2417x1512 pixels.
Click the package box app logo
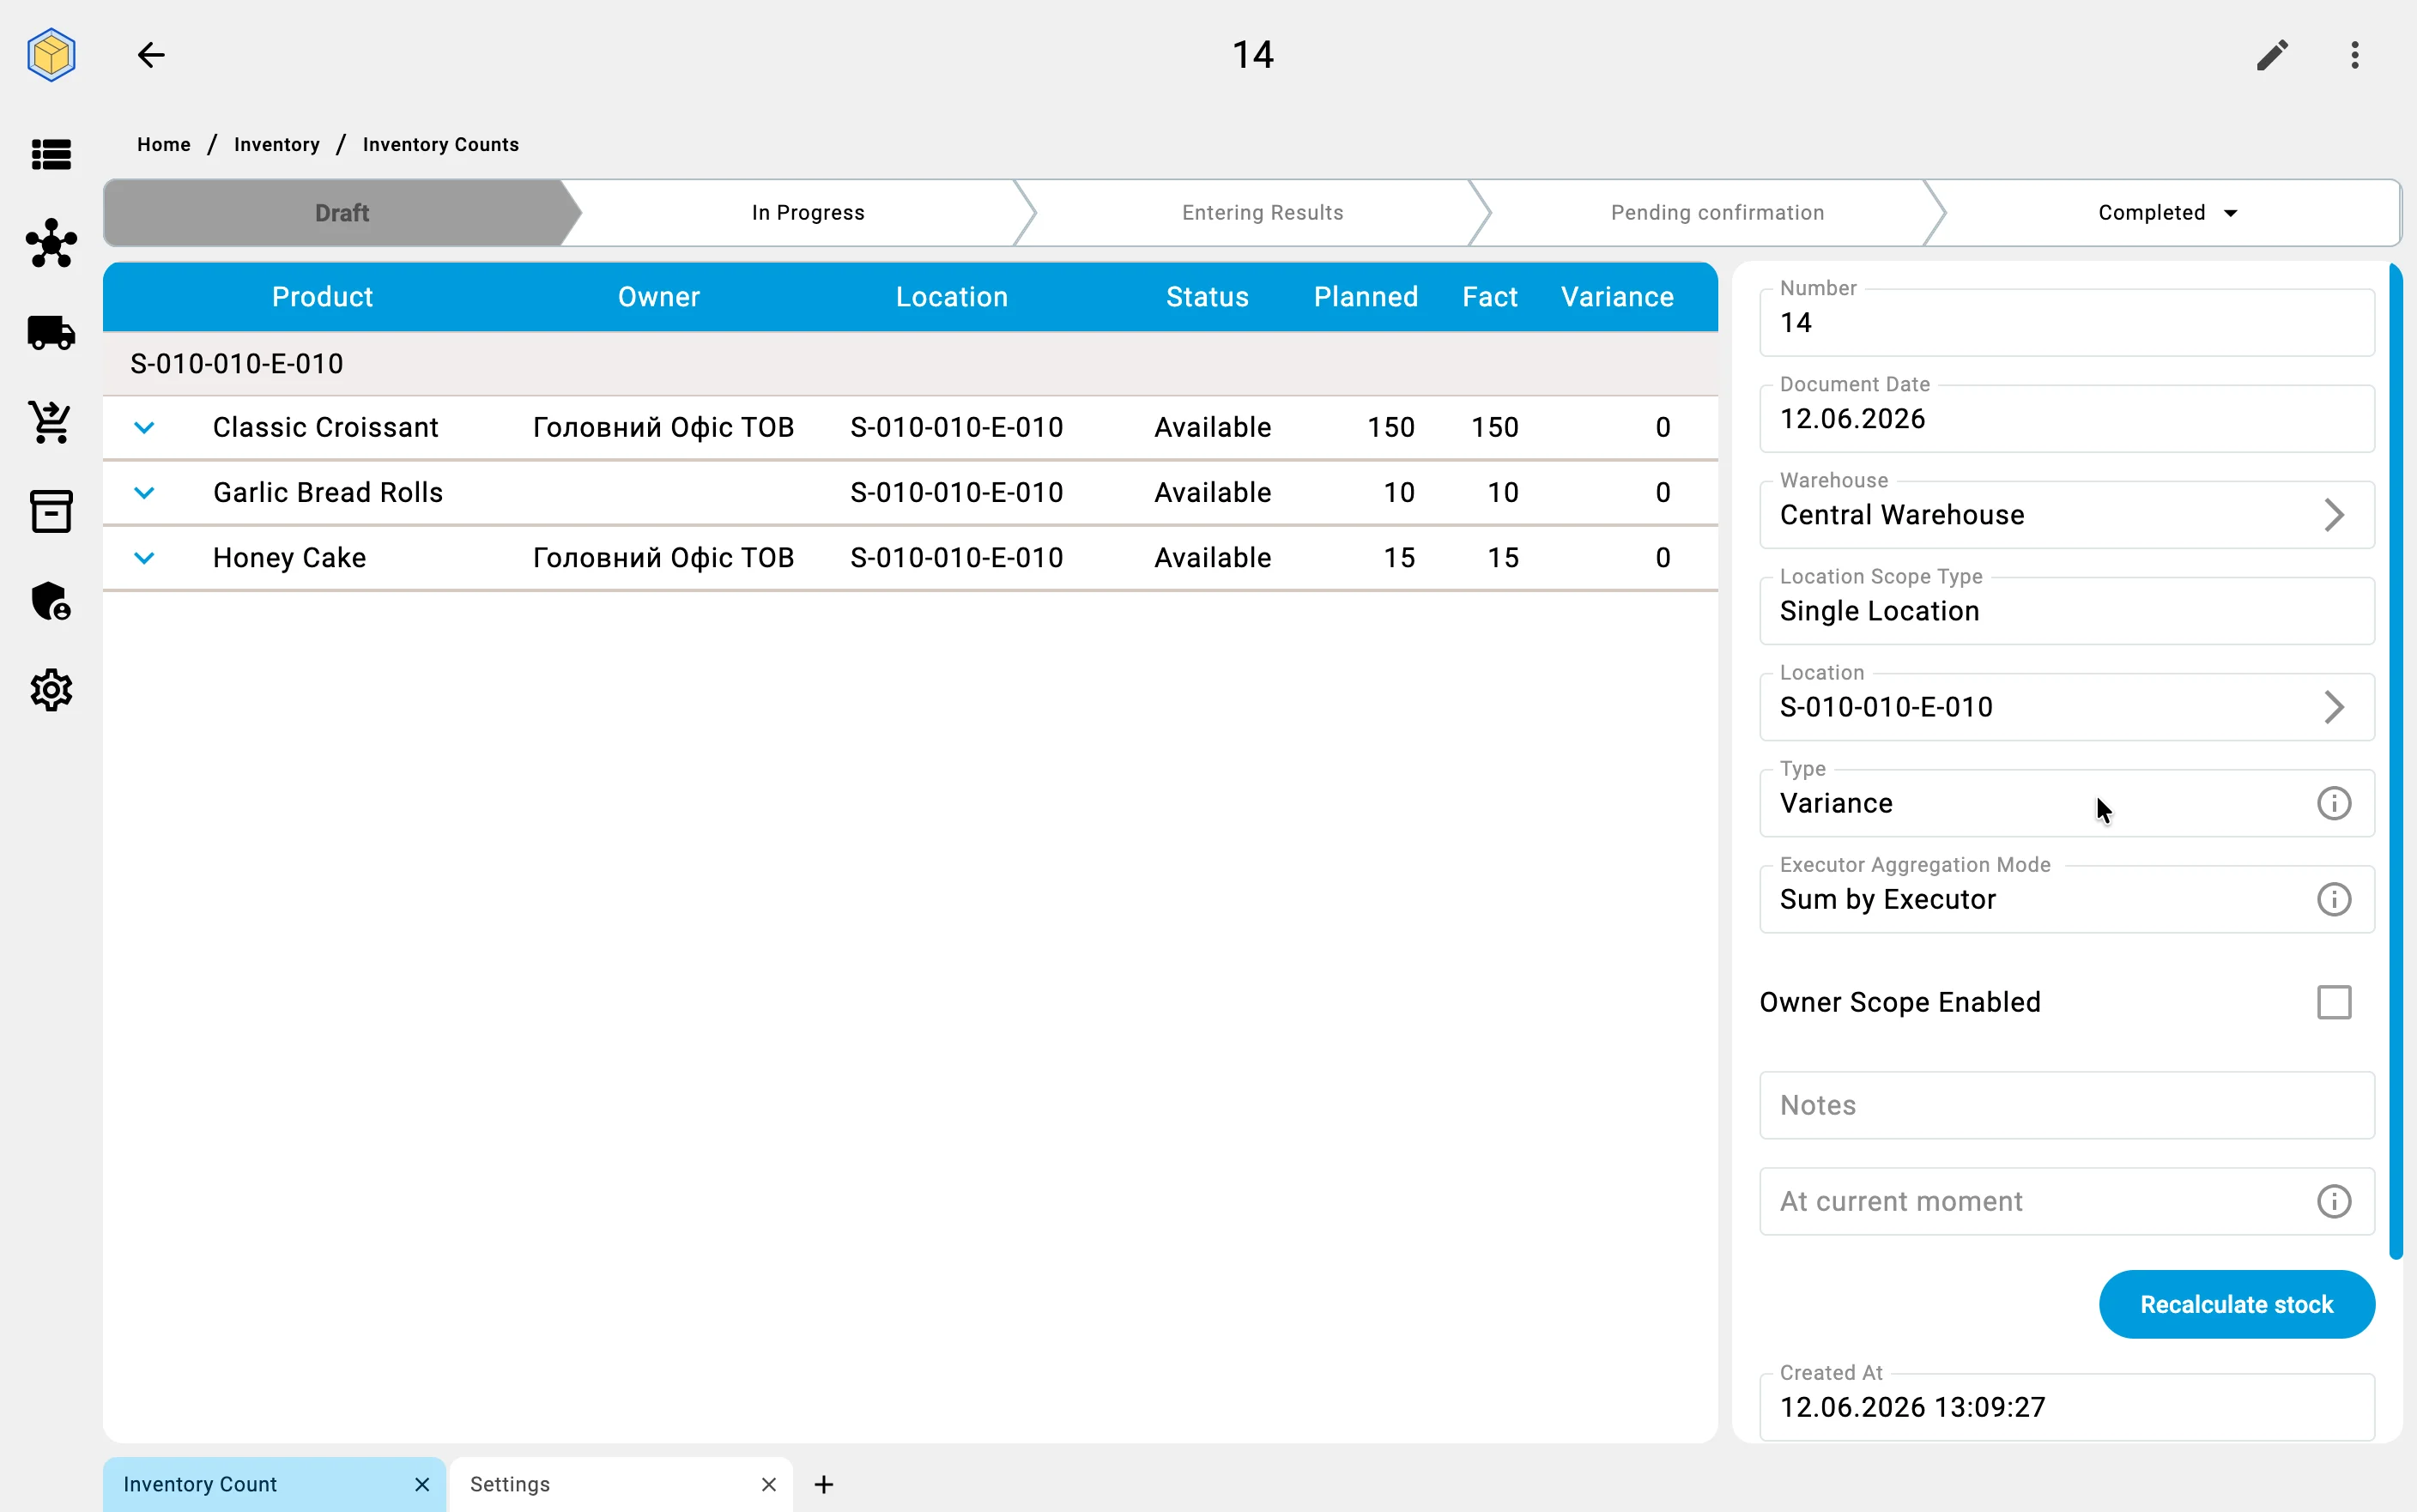pos(51,55)
